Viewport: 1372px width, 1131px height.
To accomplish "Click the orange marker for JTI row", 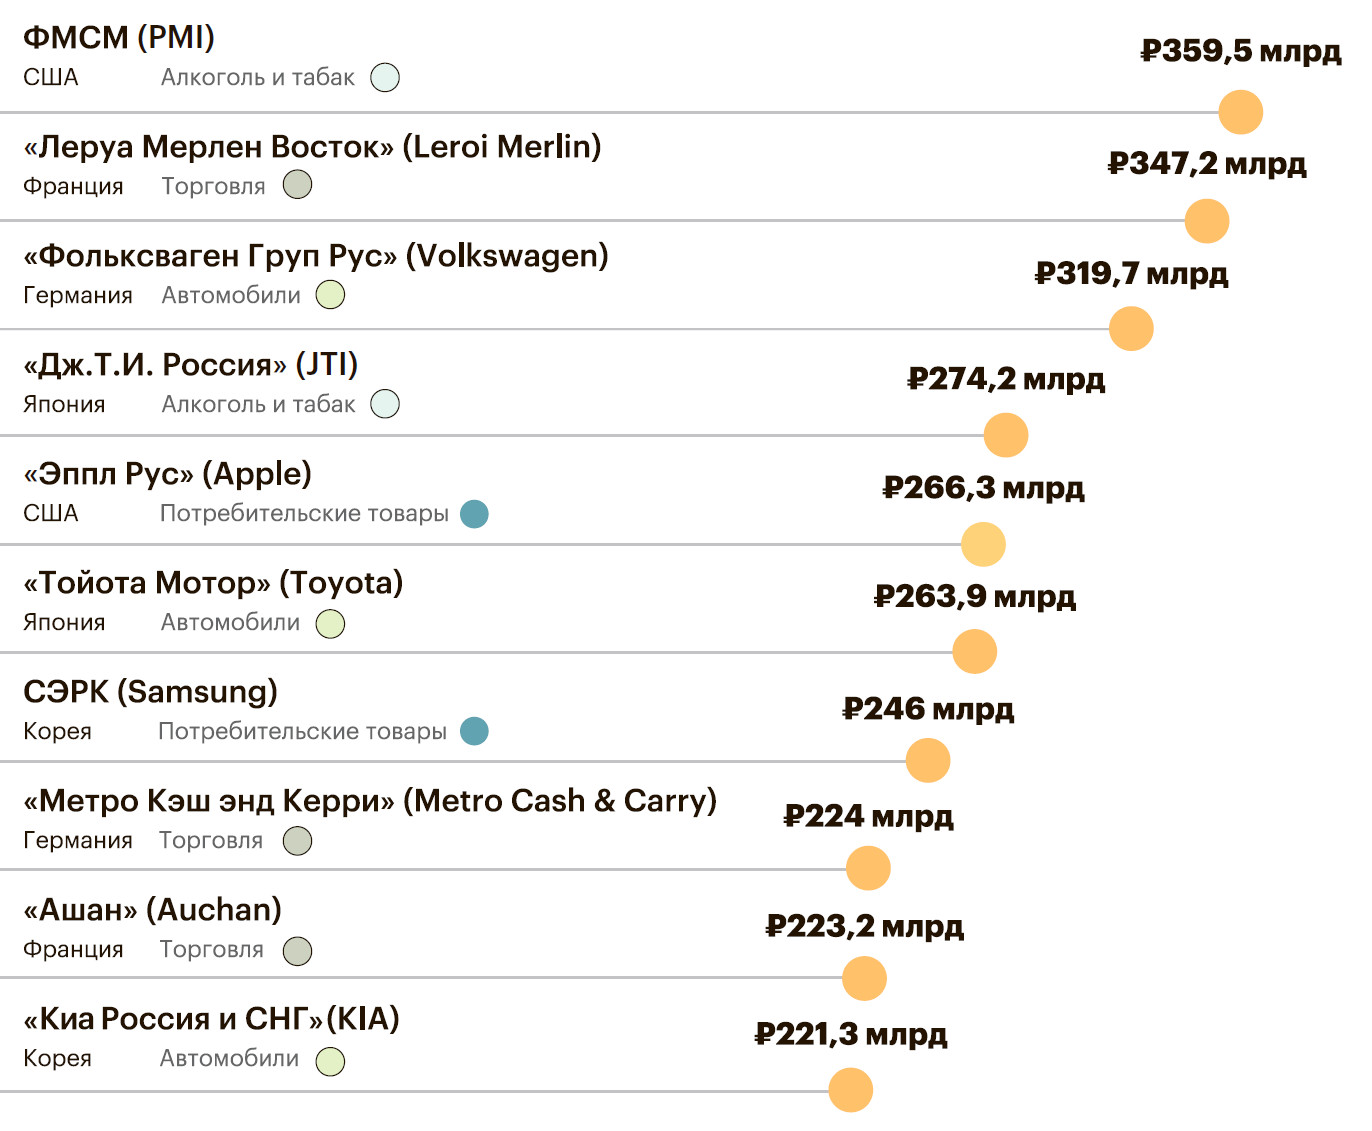I will [1006, 436].
